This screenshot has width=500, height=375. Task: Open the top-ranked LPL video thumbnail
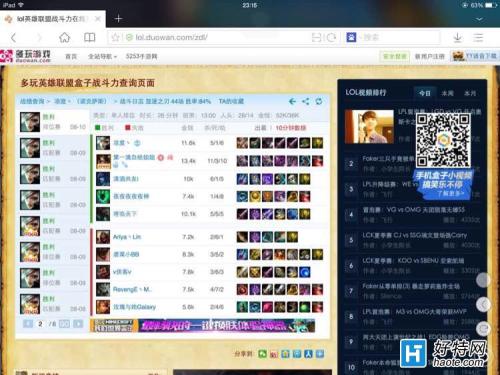[x=369, y=127]
